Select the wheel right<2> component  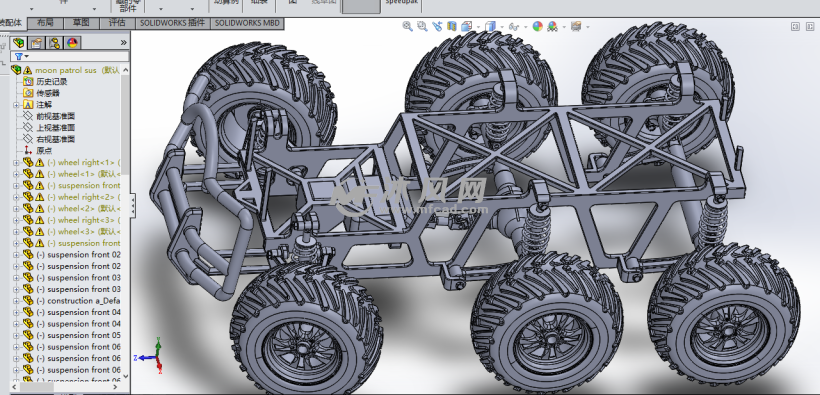(84, 197)
